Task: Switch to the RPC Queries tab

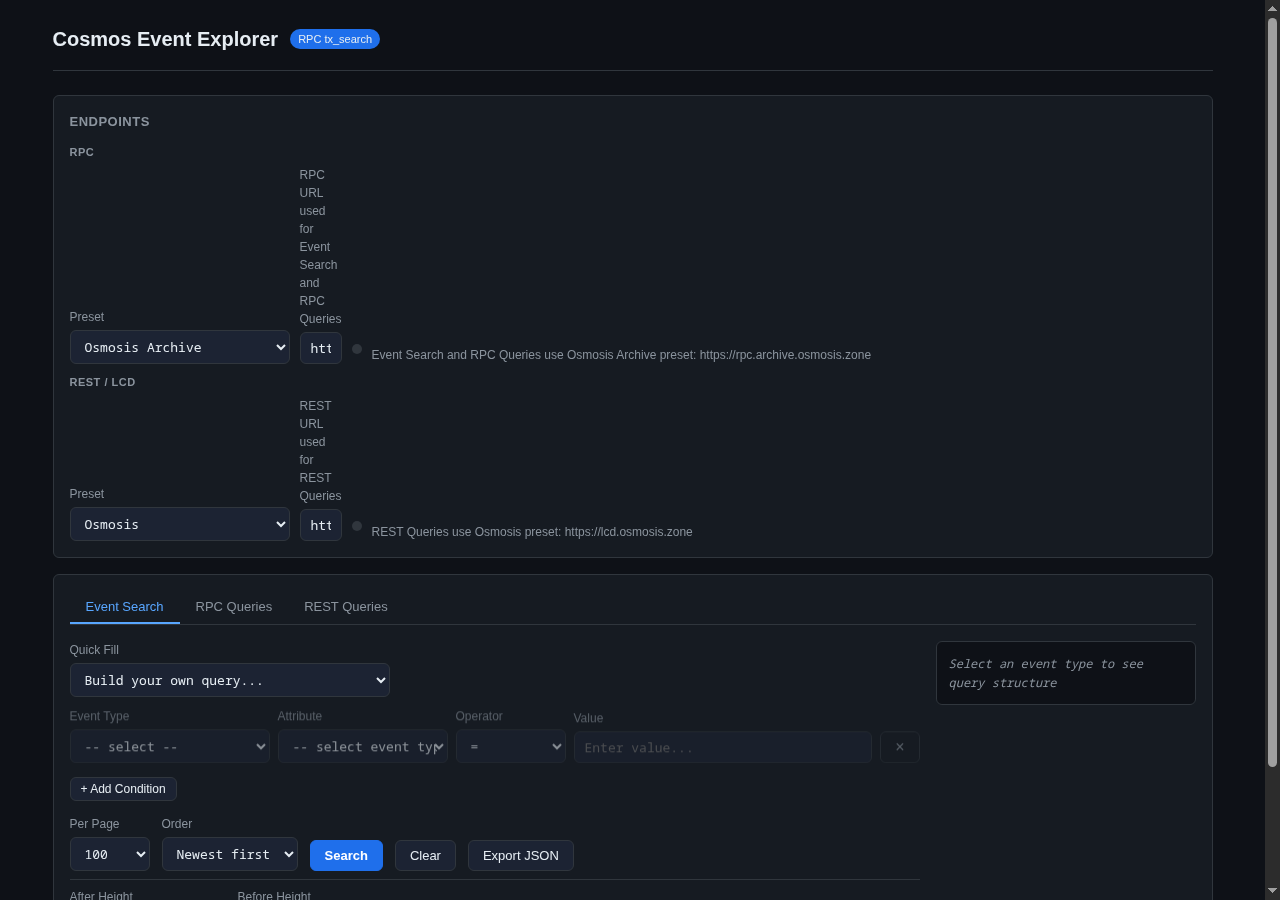Action: click(234, 606)
